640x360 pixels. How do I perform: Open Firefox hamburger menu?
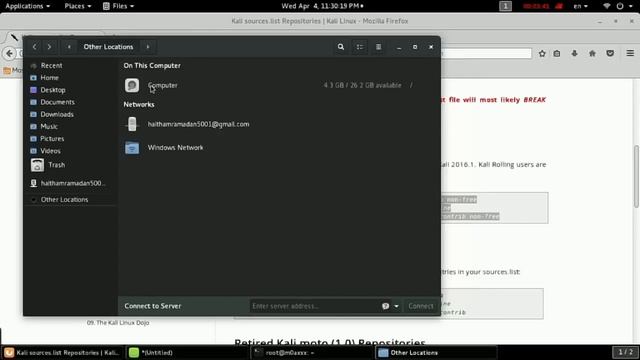click(630, 53)
